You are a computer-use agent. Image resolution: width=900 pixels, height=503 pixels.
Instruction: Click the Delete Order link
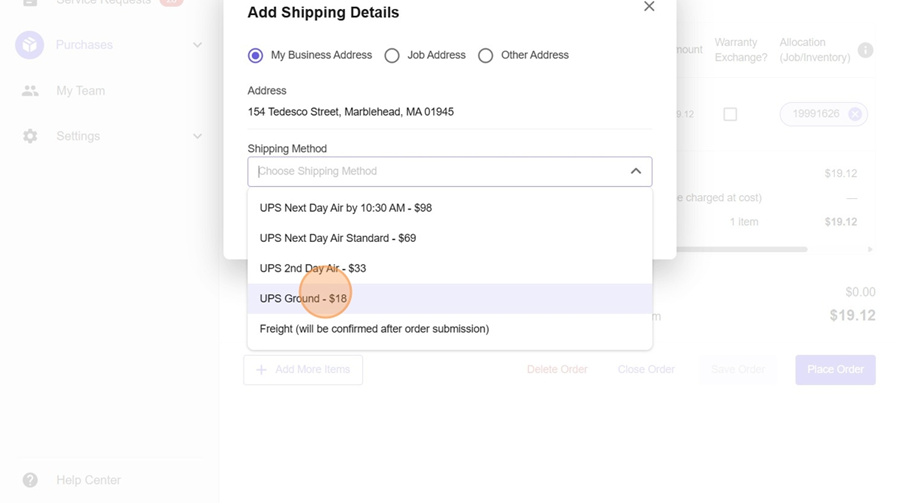click(x=557, y=370)
